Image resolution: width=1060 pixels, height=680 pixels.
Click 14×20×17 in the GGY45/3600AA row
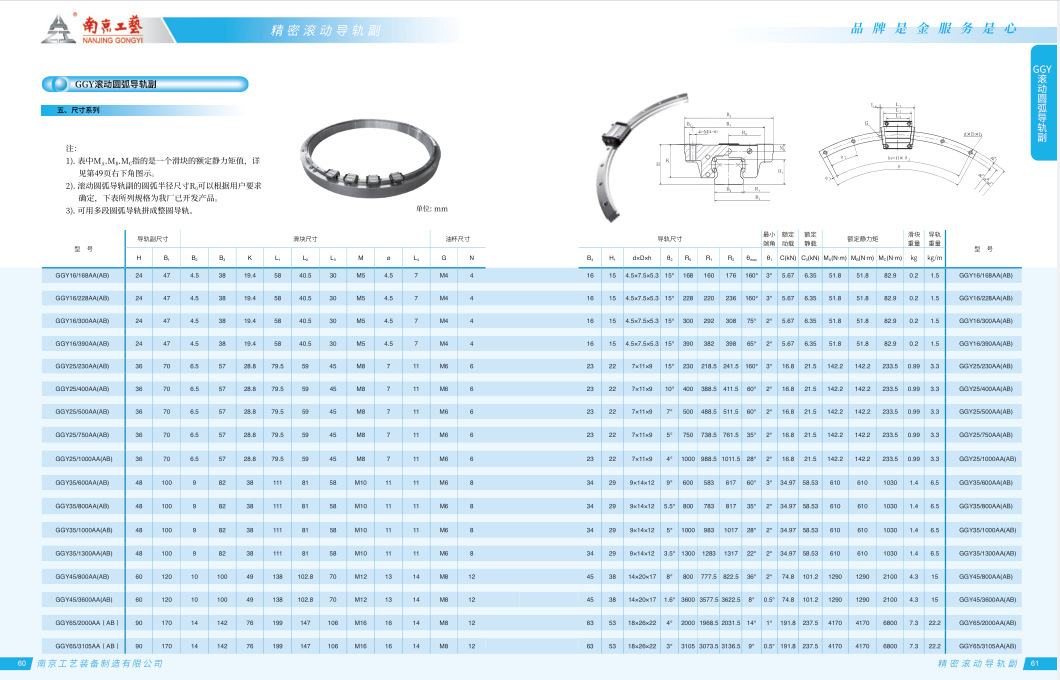point(642,600)
